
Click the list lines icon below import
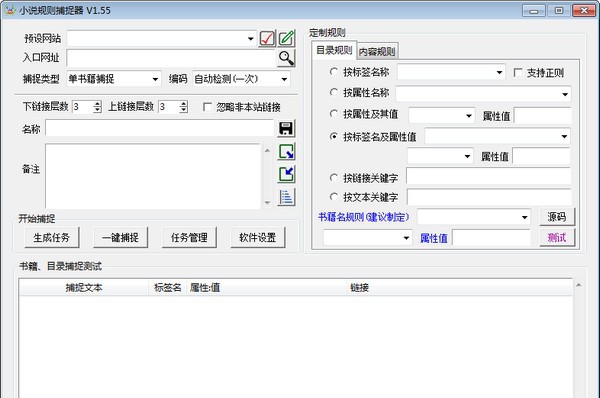point(286,197)
